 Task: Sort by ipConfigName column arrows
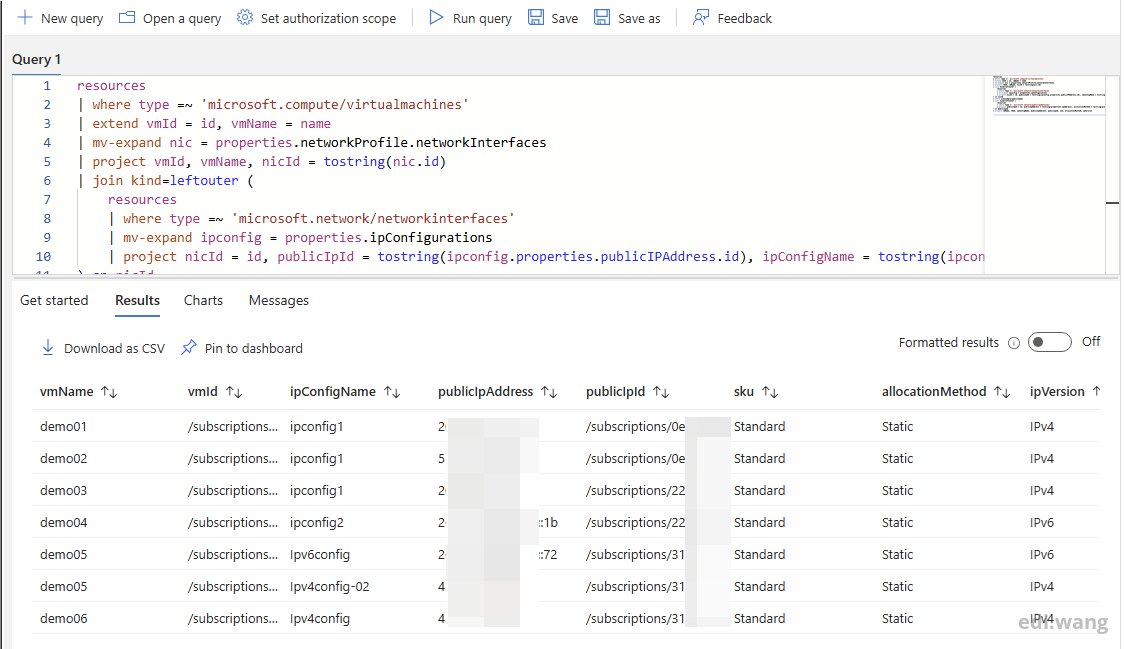coord(391,392)
